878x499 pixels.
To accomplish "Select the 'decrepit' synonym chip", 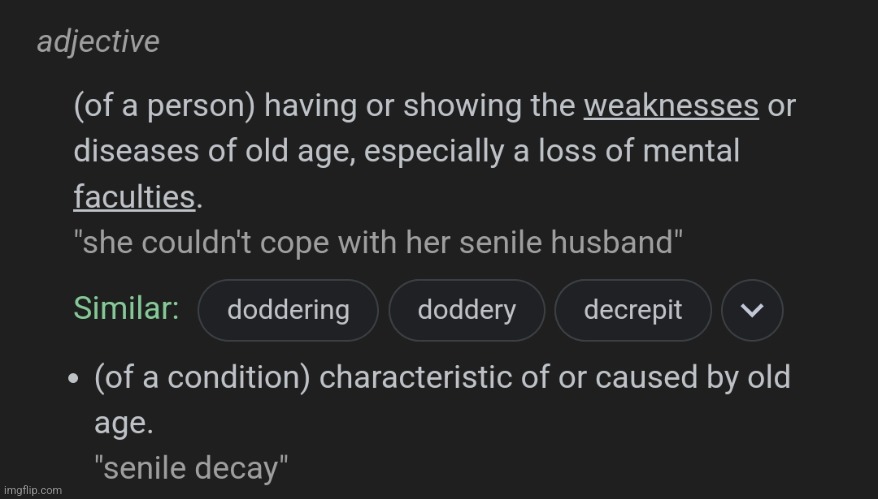I will coord(633,310).
